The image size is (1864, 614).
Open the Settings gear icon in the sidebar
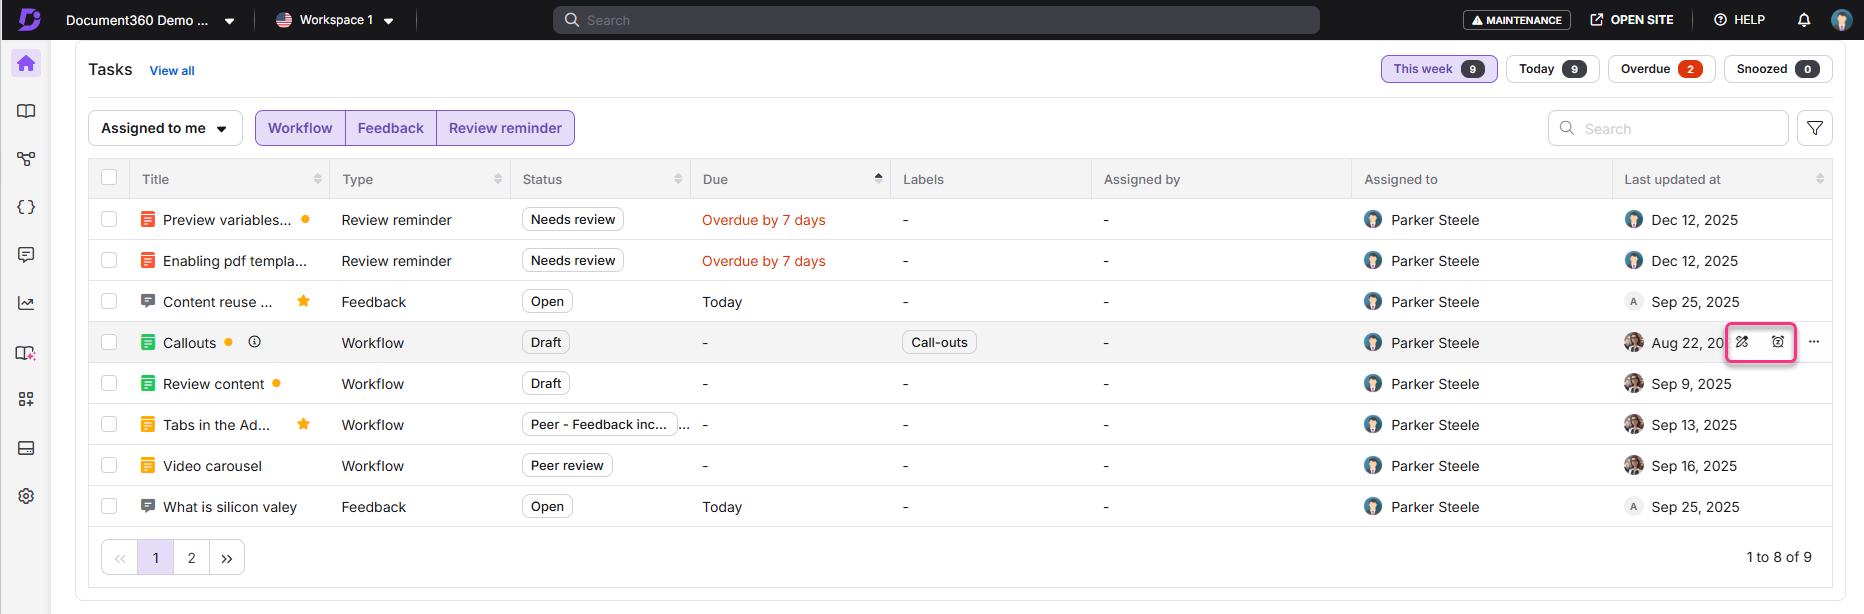coord(26,496)
